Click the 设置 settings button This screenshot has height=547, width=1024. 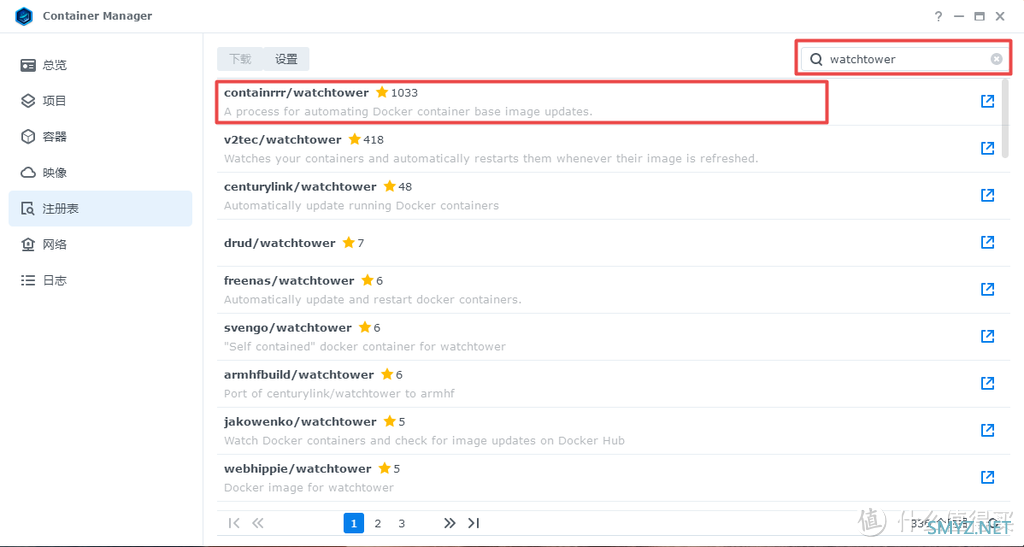coord(286,59)
